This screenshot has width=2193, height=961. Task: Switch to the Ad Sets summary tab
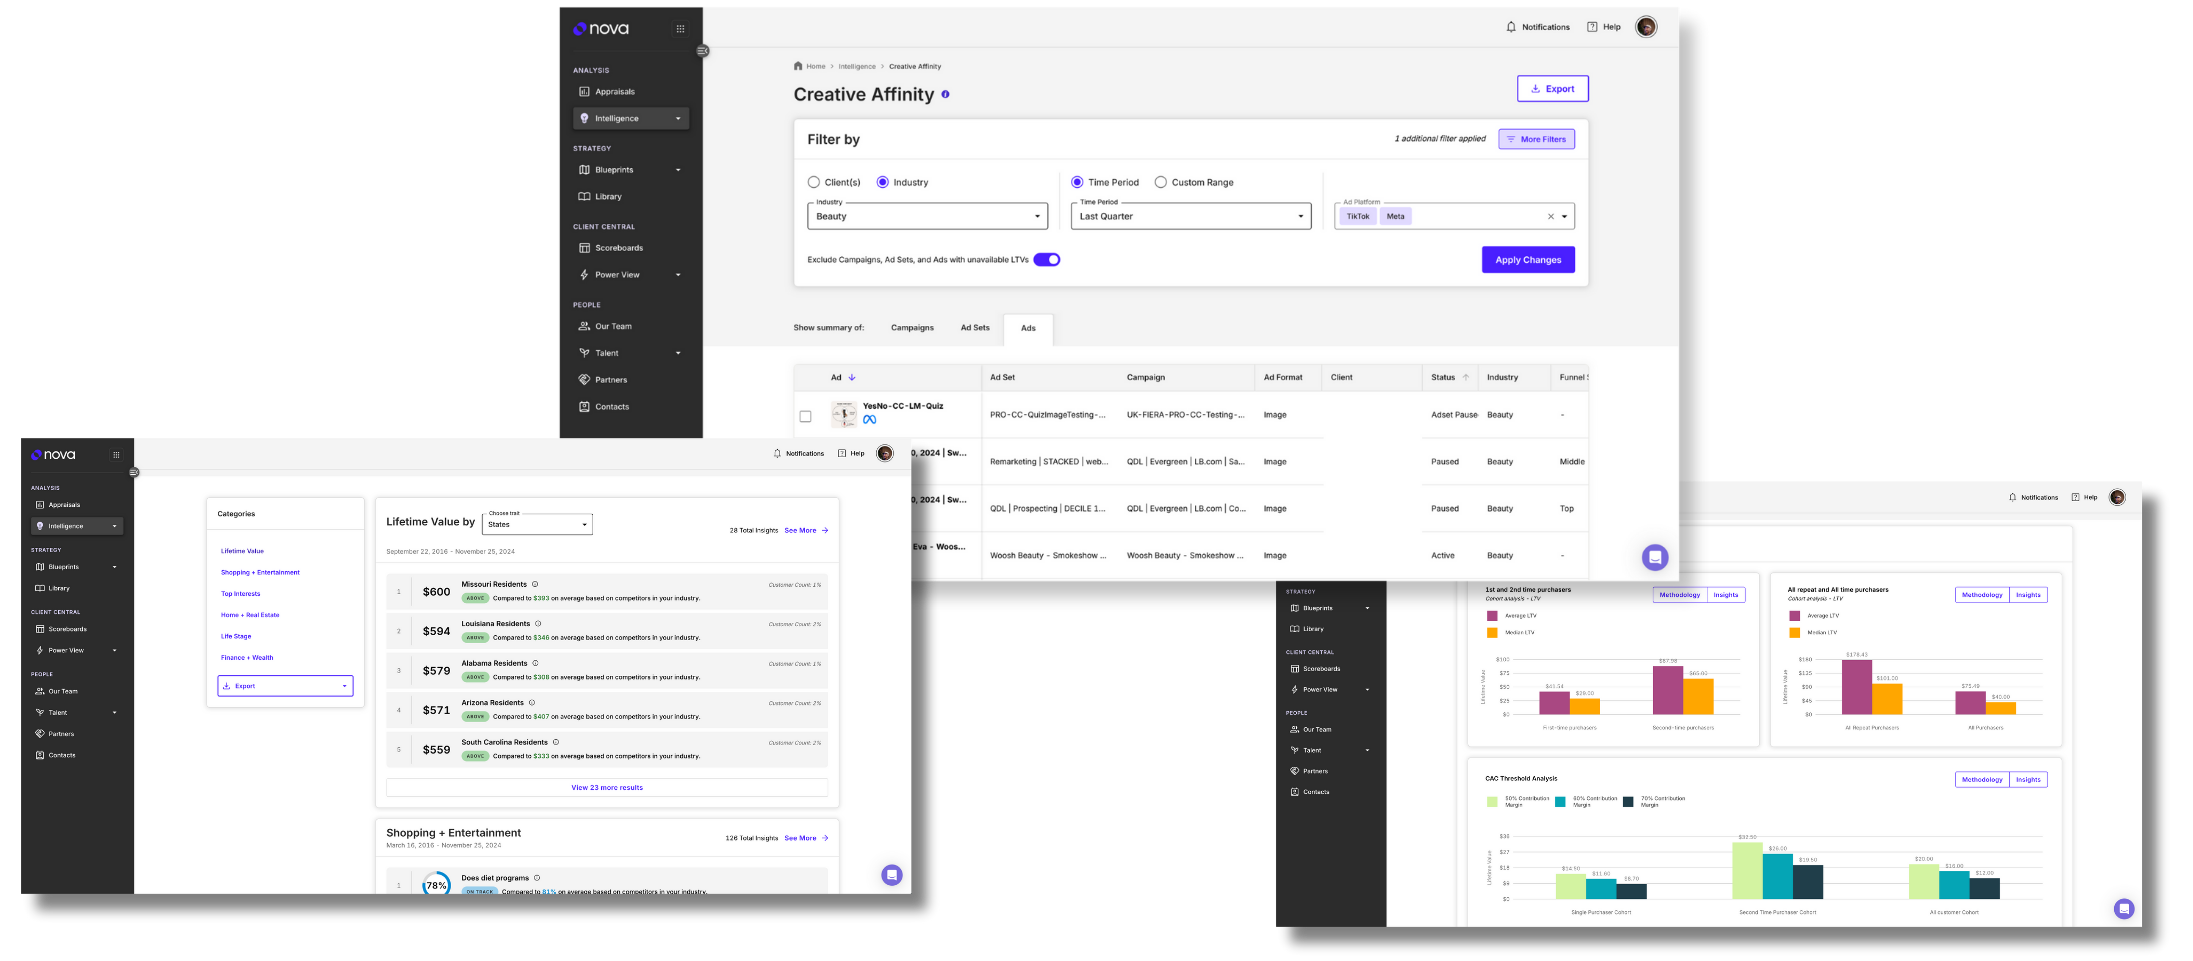[x=975, y=328]
